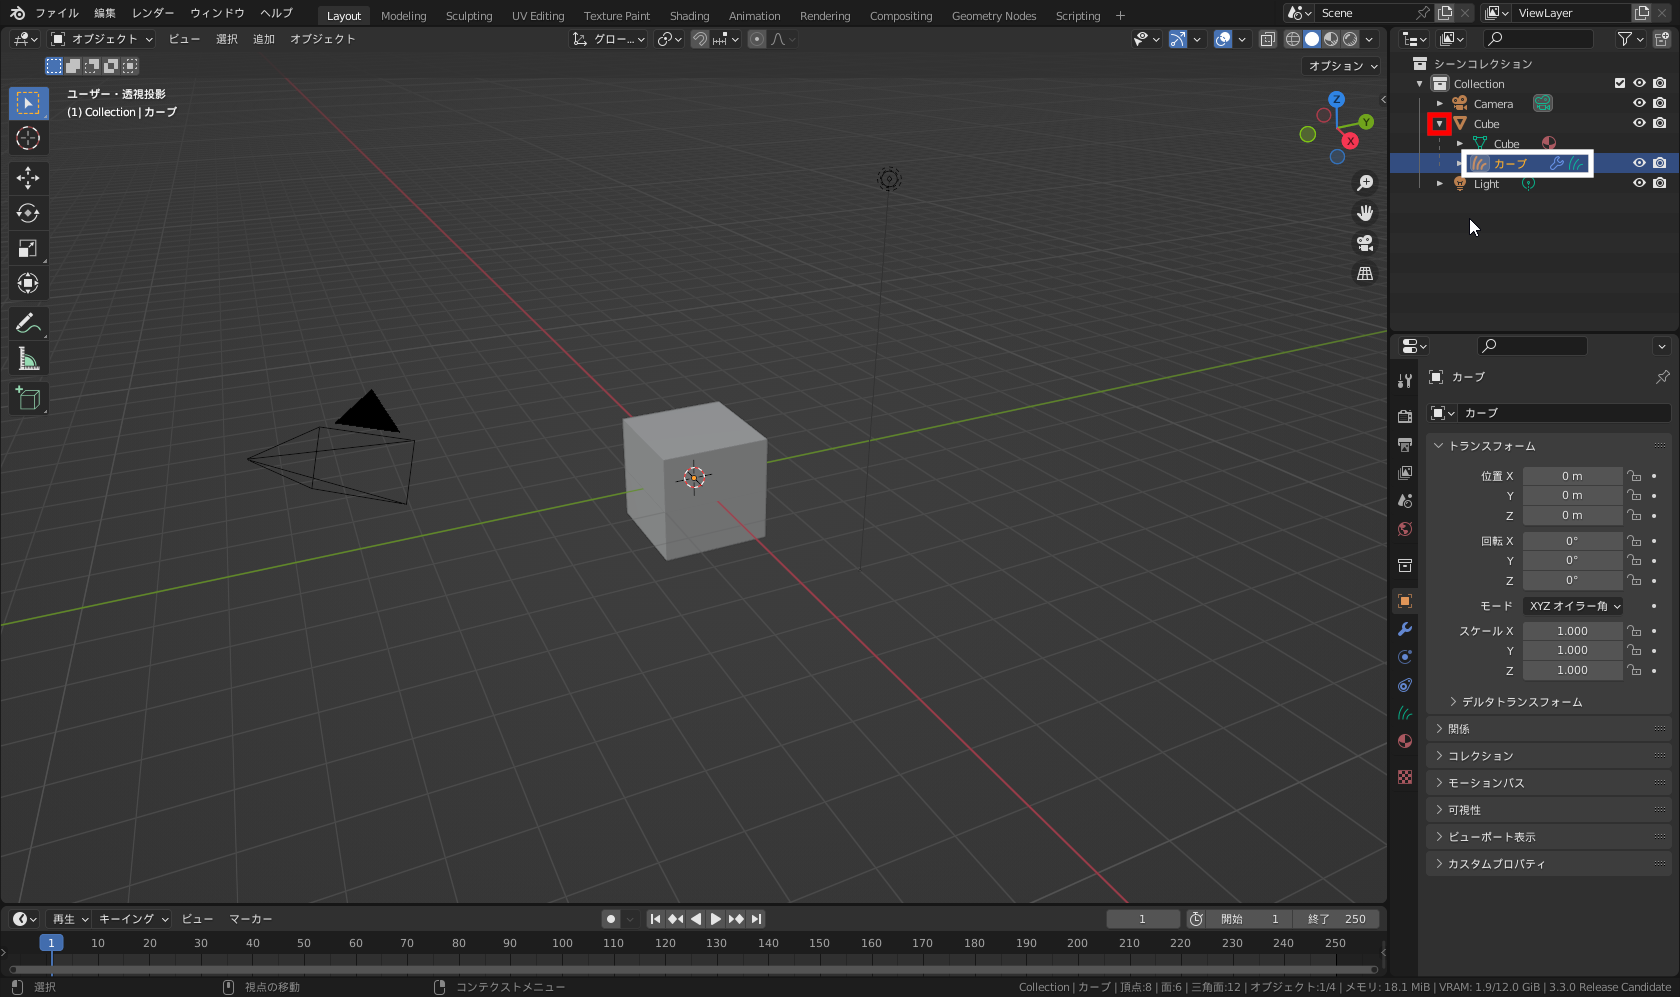This screenshot has height=997, width=1680.
Task: Toggle viewport visibility of カーブ object
Action: click(x=1639, y=163)
